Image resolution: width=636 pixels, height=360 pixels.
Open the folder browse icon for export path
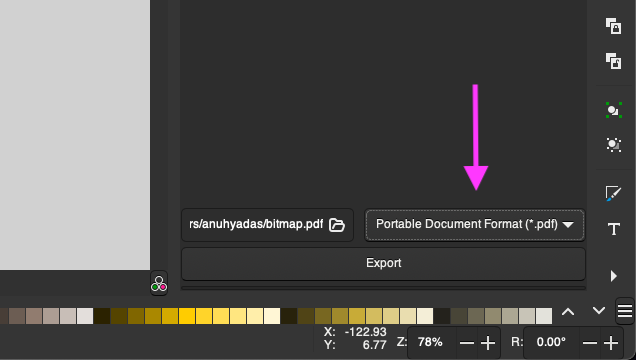337,225
